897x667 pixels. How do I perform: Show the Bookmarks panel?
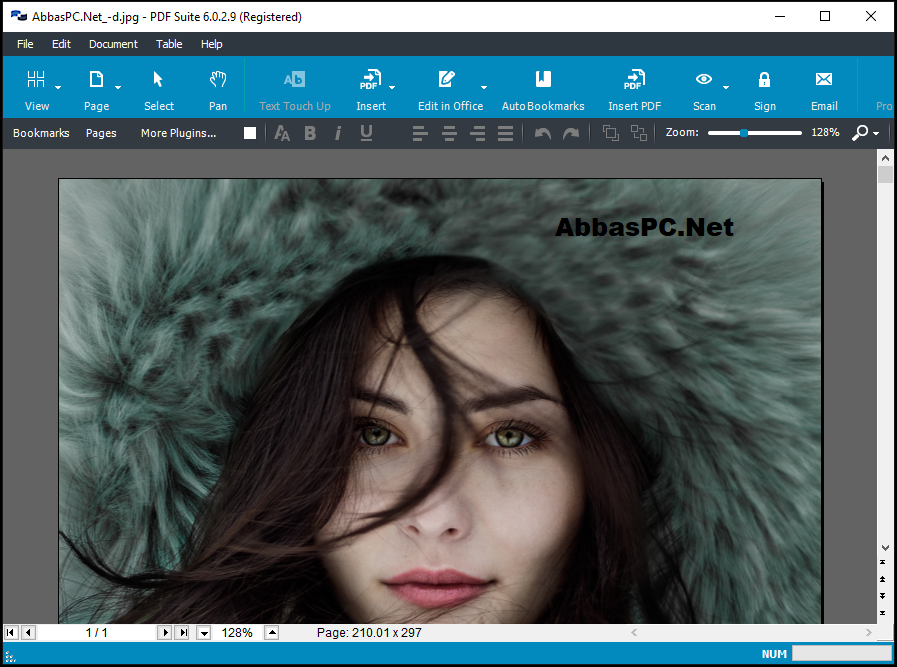click(x=41, y=133)
